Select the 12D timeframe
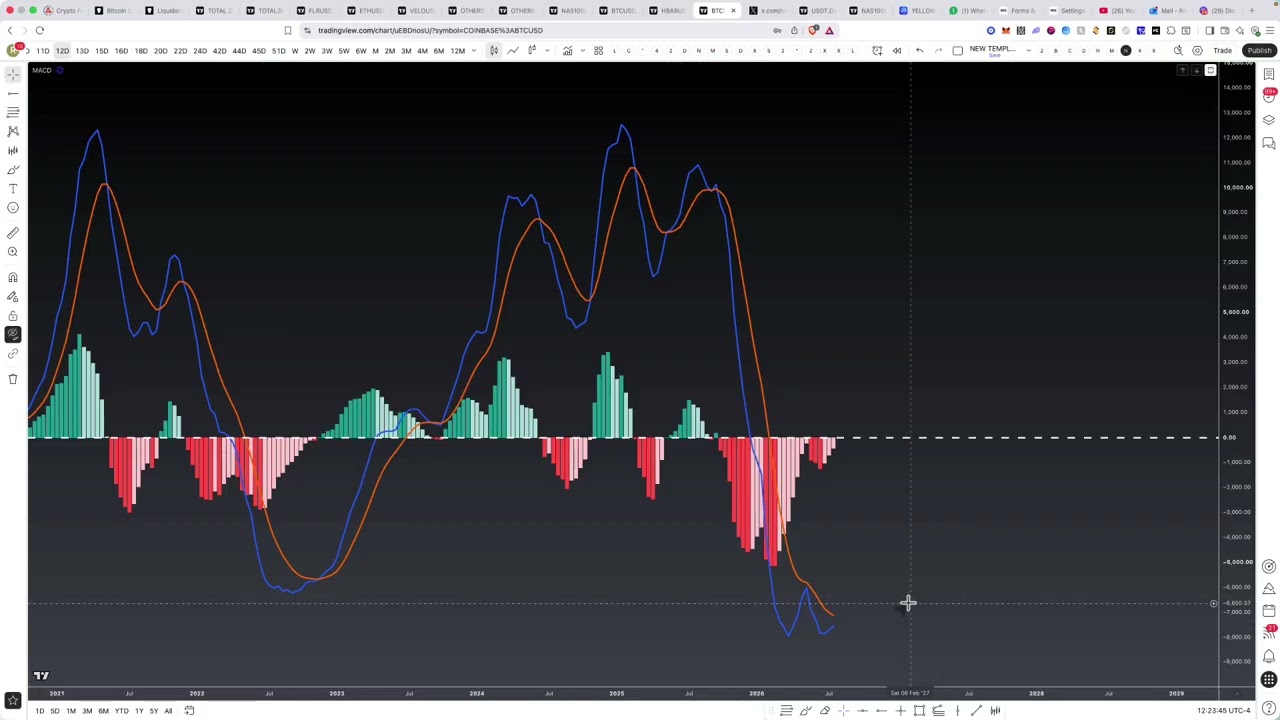Viewport: 1280px width, 720px height. [62, 51]
